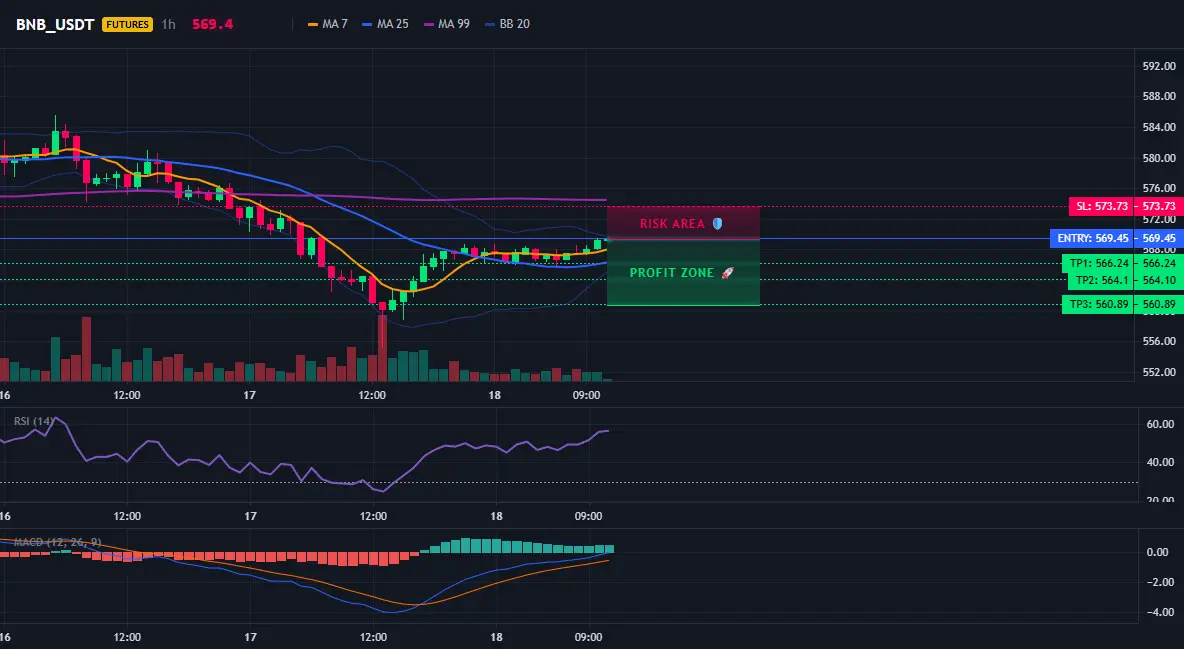Click the TP3: 560.89 price tag
This screenshot has height=649, width=1184.
pos(1099,304)
